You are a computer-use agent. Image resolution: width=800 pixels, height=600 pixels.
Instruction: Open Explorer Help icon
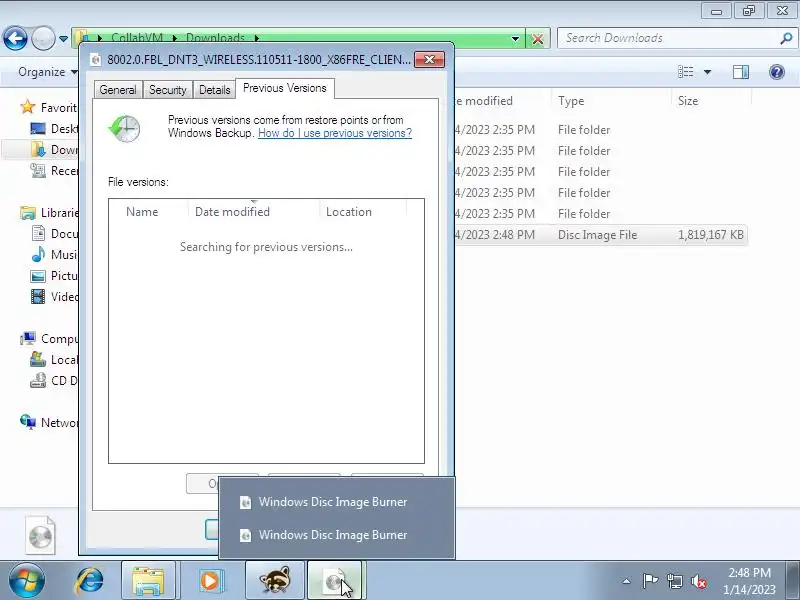[x=777, y=72]
